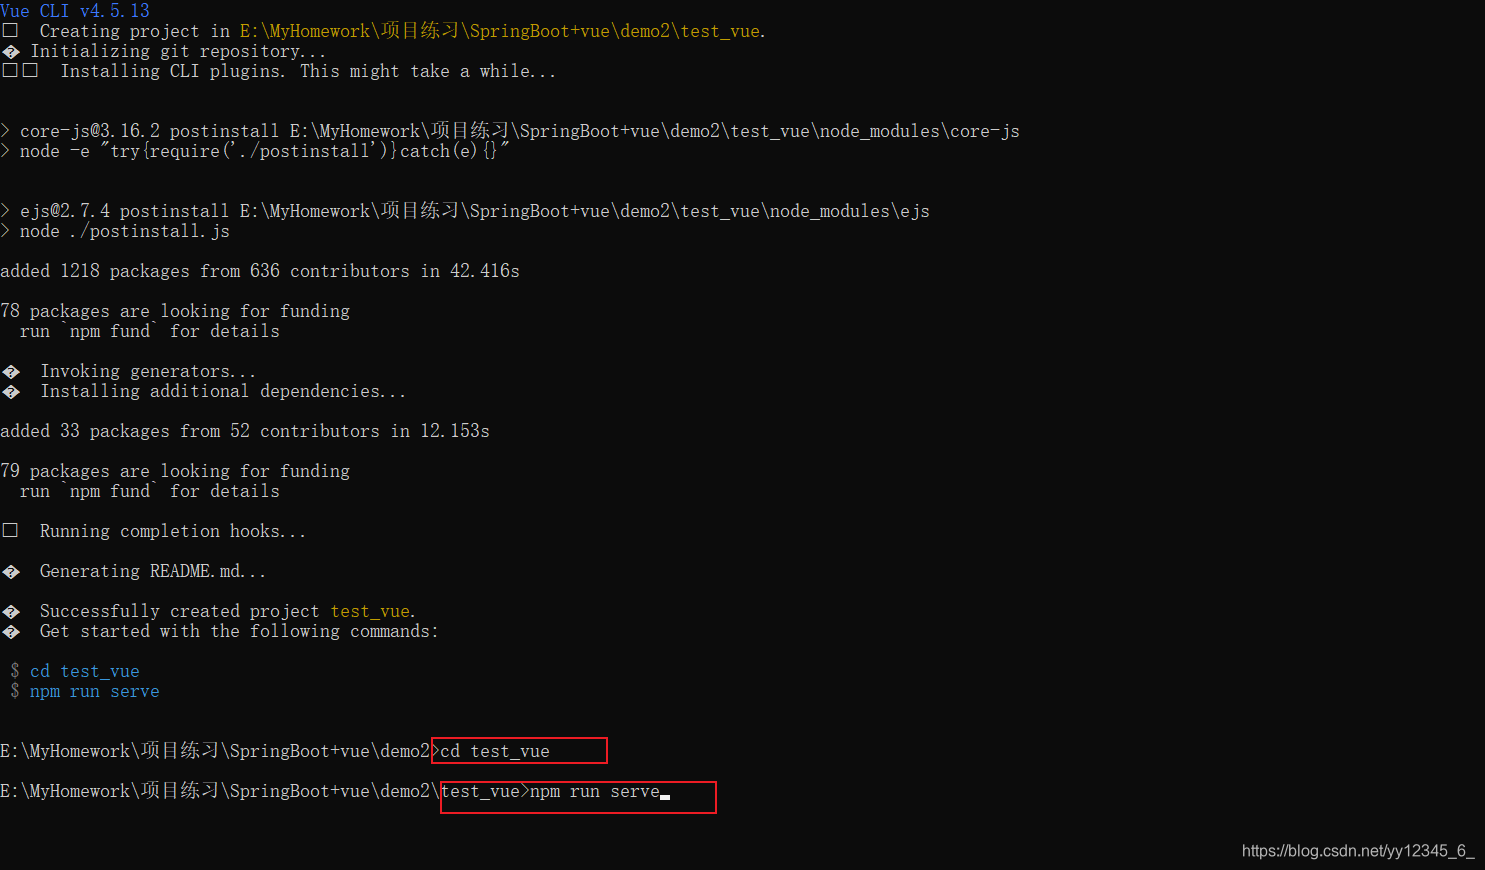
Task: Click 'Installing CLI plugins' line
Action: tap(279, 71)
